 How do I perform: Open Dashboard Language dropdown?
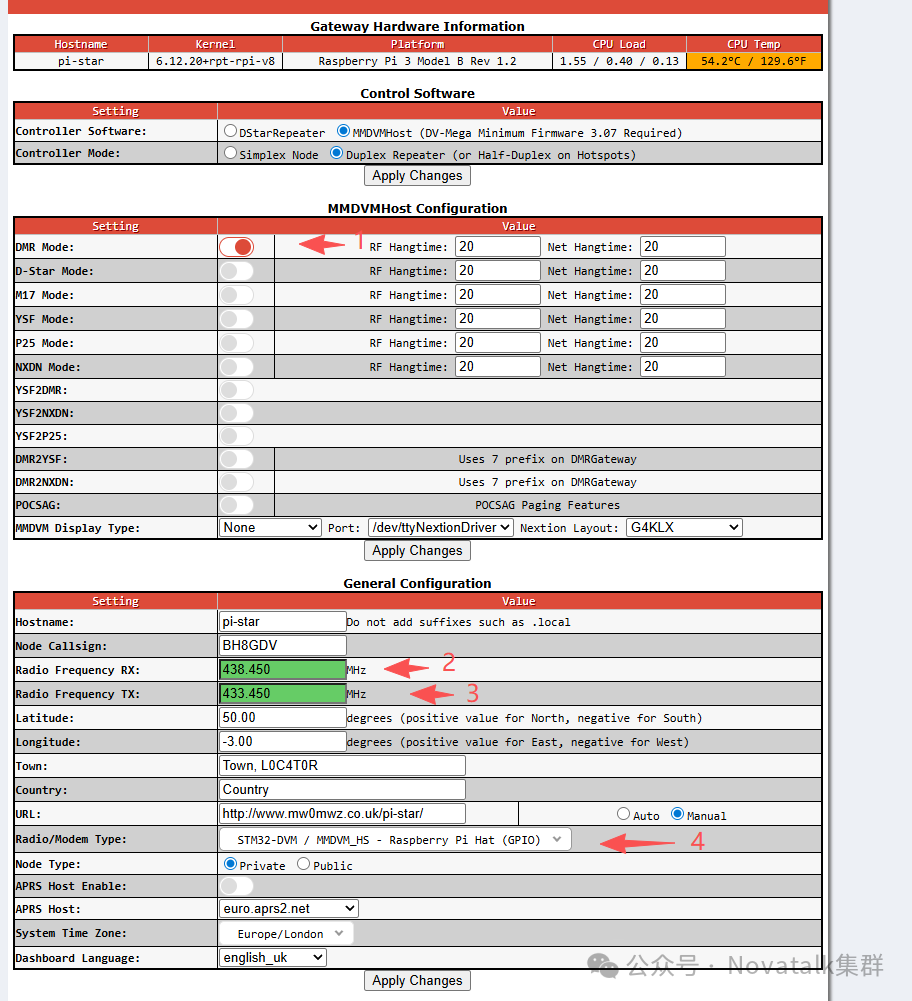(273, 958)
